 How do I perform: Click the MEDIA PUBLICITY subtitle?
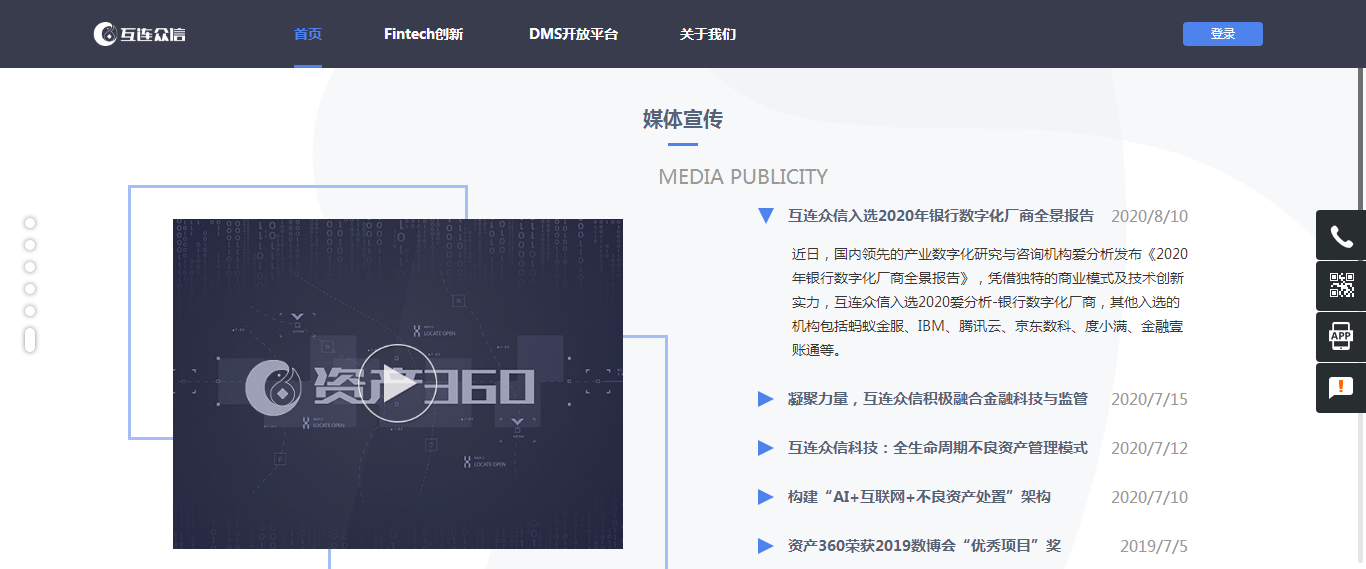(x=743, y=177)
